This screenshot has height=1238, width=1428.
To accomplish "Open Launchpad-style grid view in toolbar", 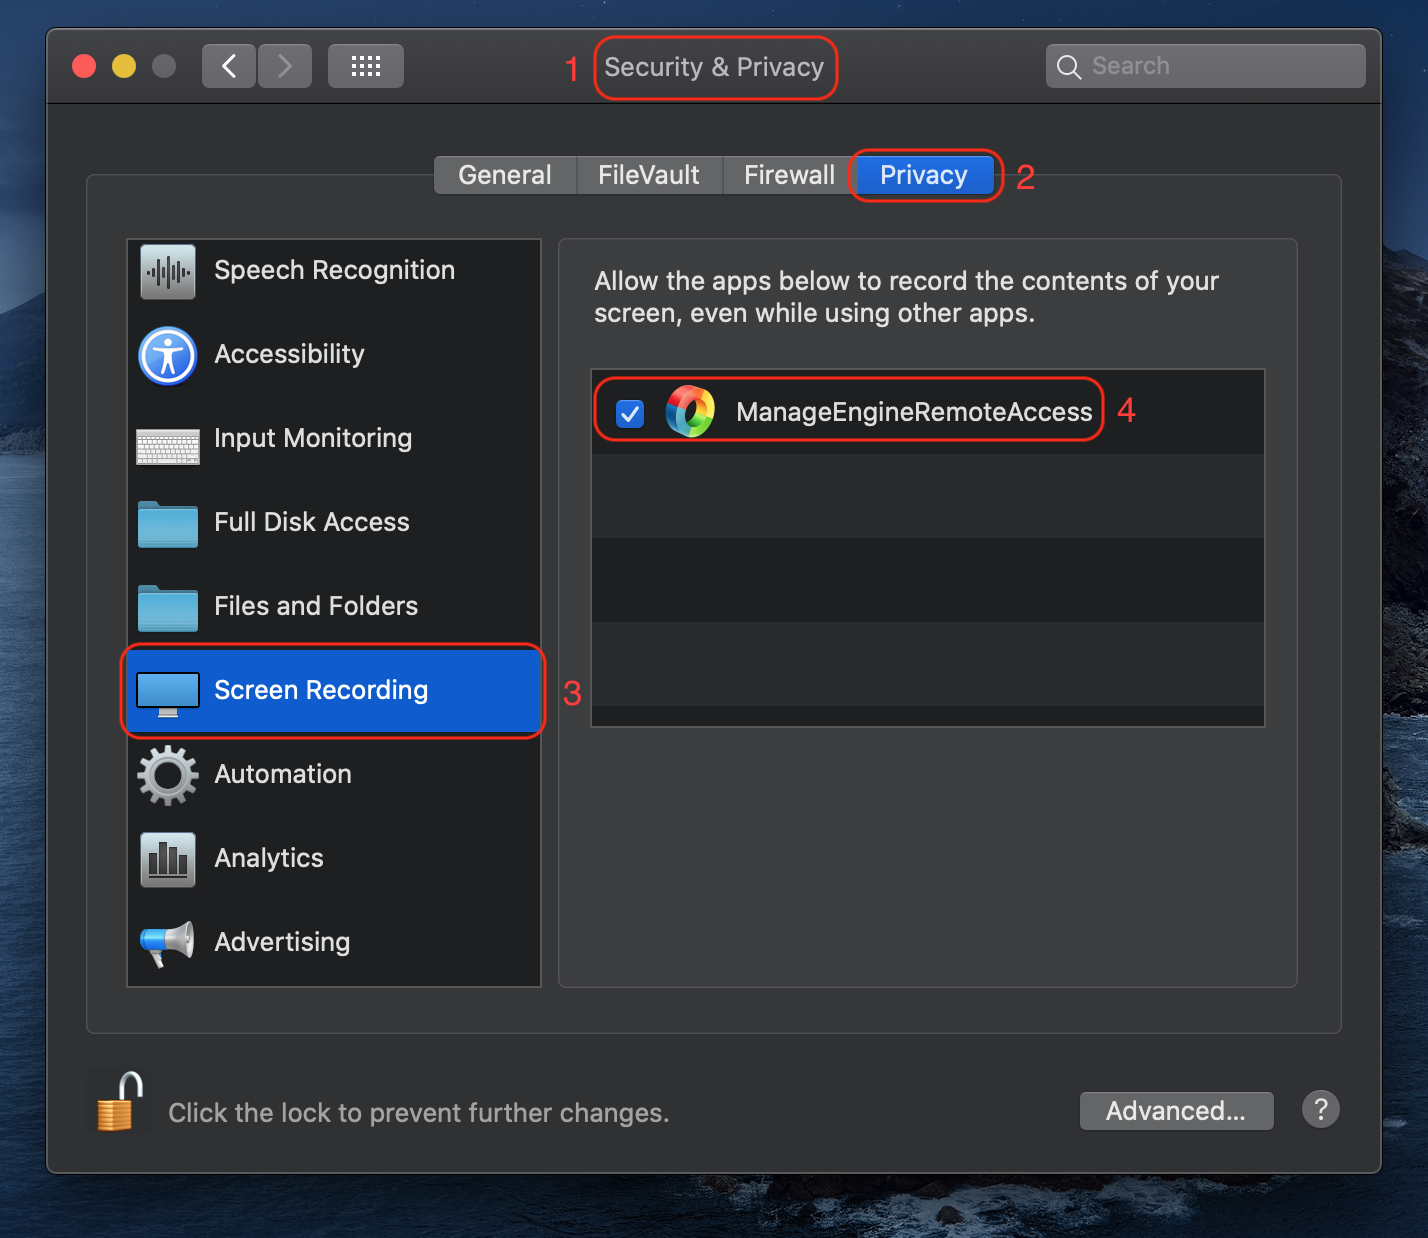I will [x=365, y=65].
